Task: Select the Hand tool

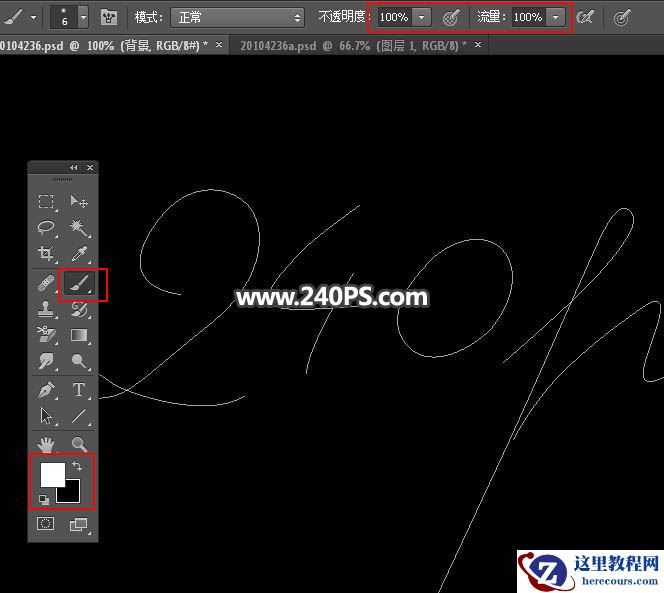Action: click(x=46, y=444)
